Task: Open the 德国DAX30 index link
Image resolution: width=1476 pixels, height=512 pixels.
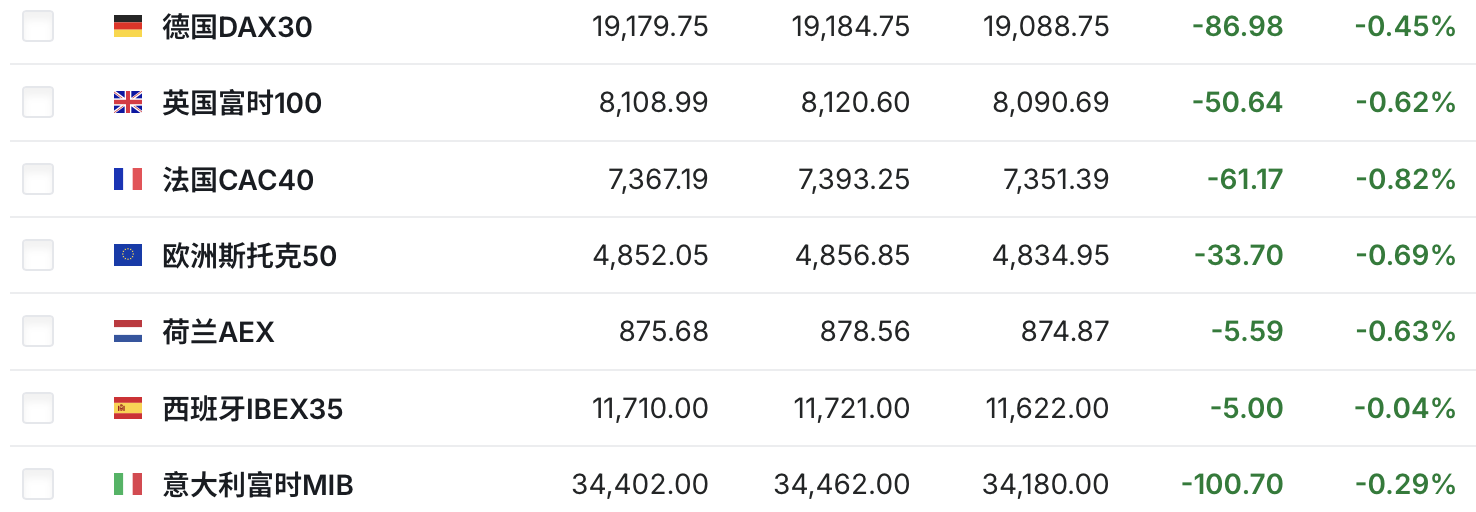Action: point(237,27)
